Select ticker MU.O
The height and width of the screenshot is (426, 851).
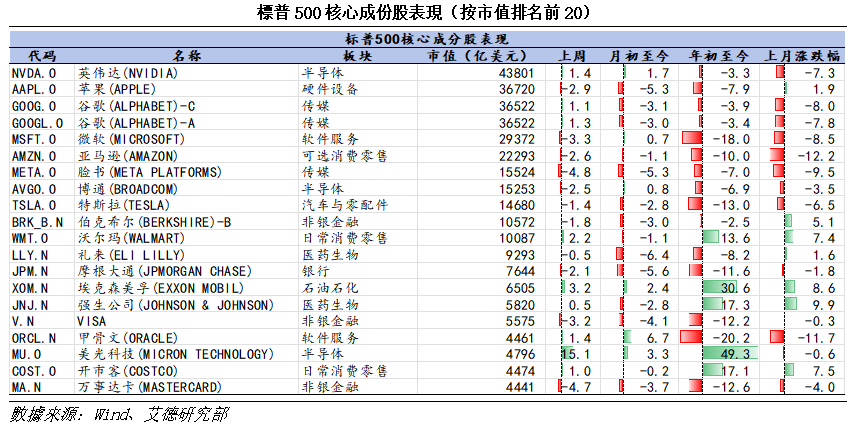tap(26, 354)
